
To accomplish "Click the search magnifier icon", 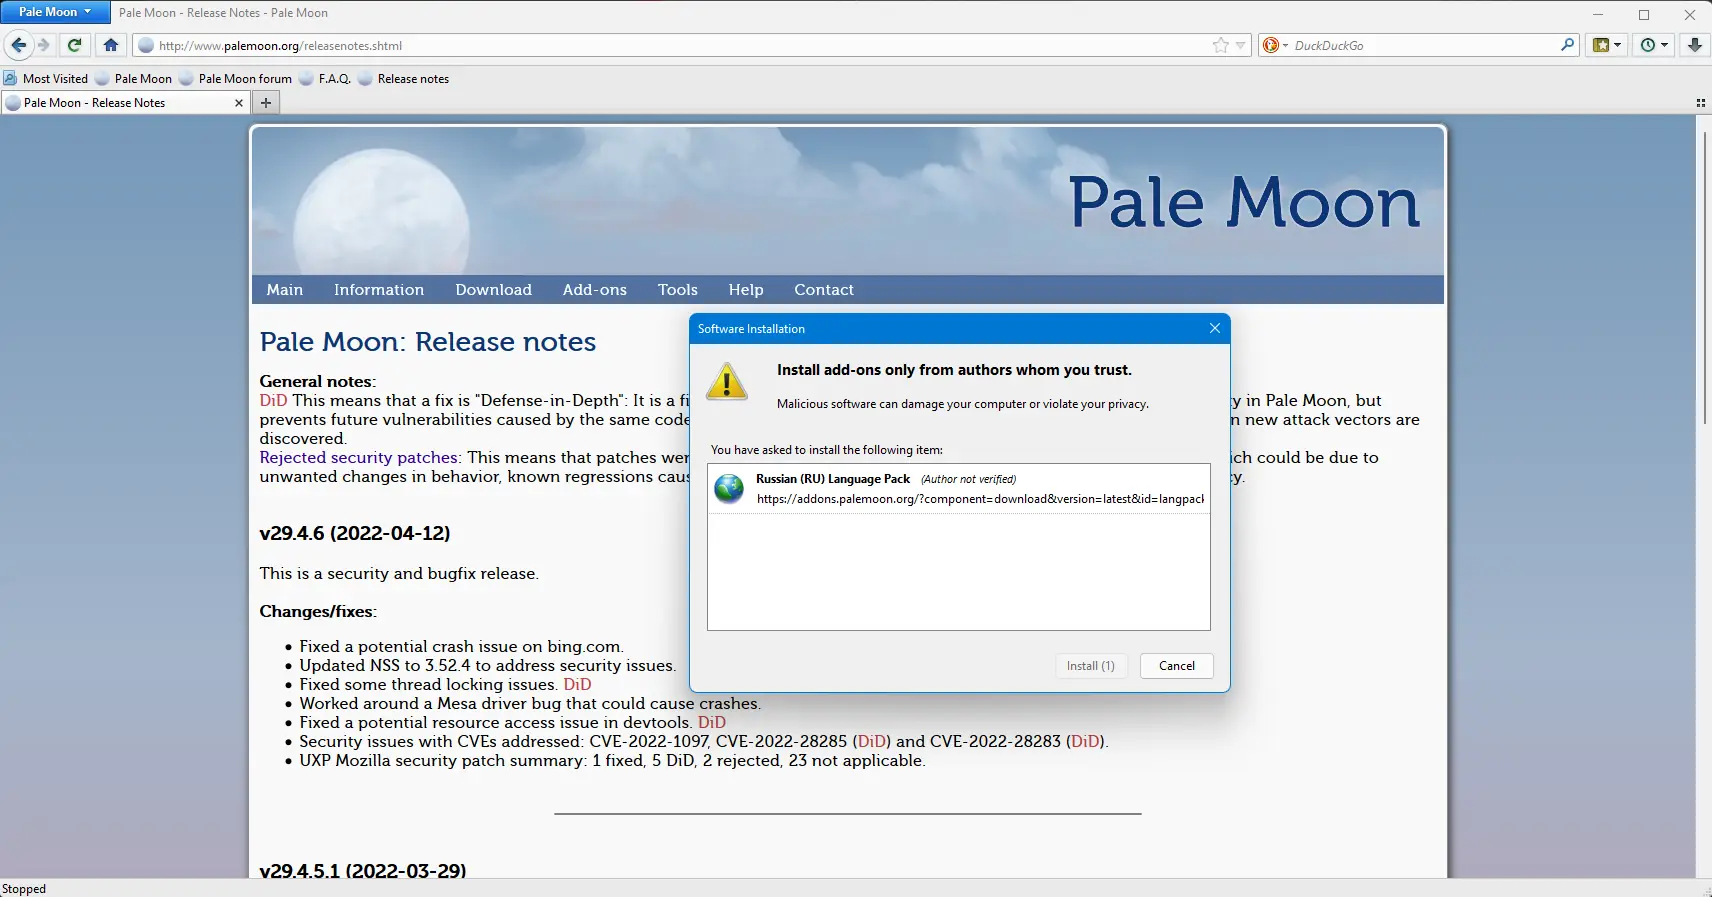I will coord(1567,45).
